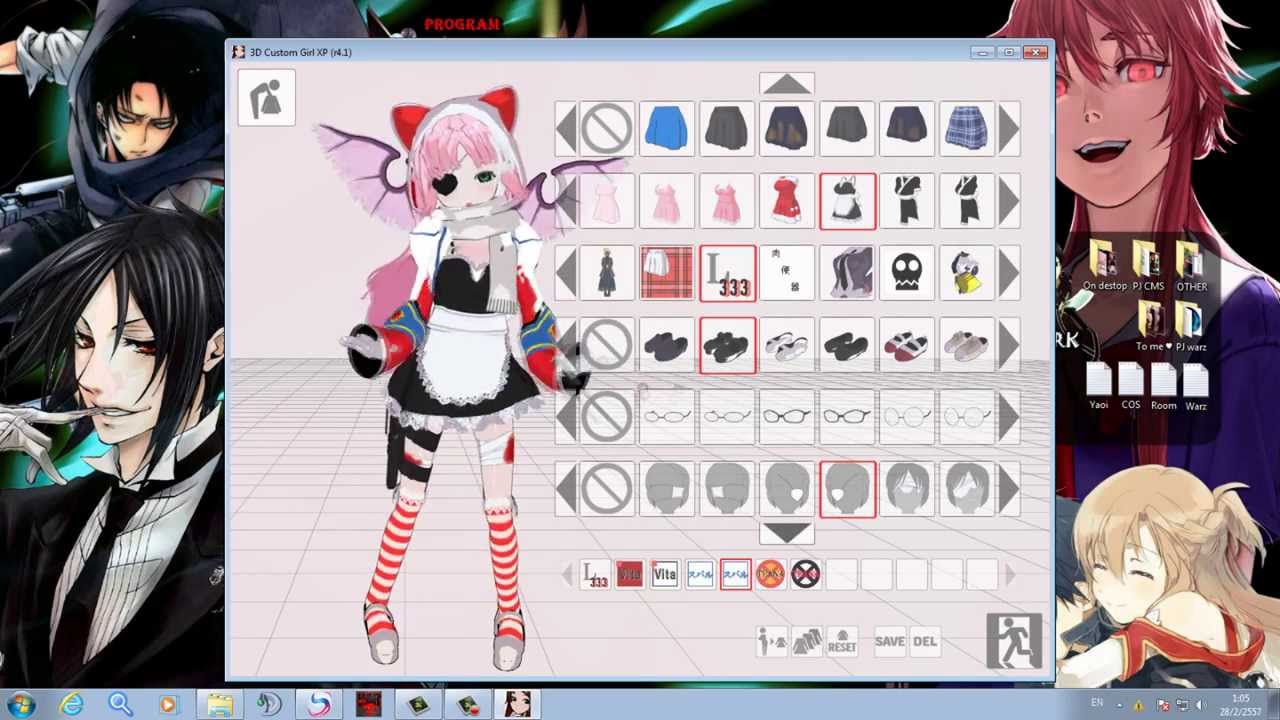Show next dresses with the right arrow

(1009, 201)
